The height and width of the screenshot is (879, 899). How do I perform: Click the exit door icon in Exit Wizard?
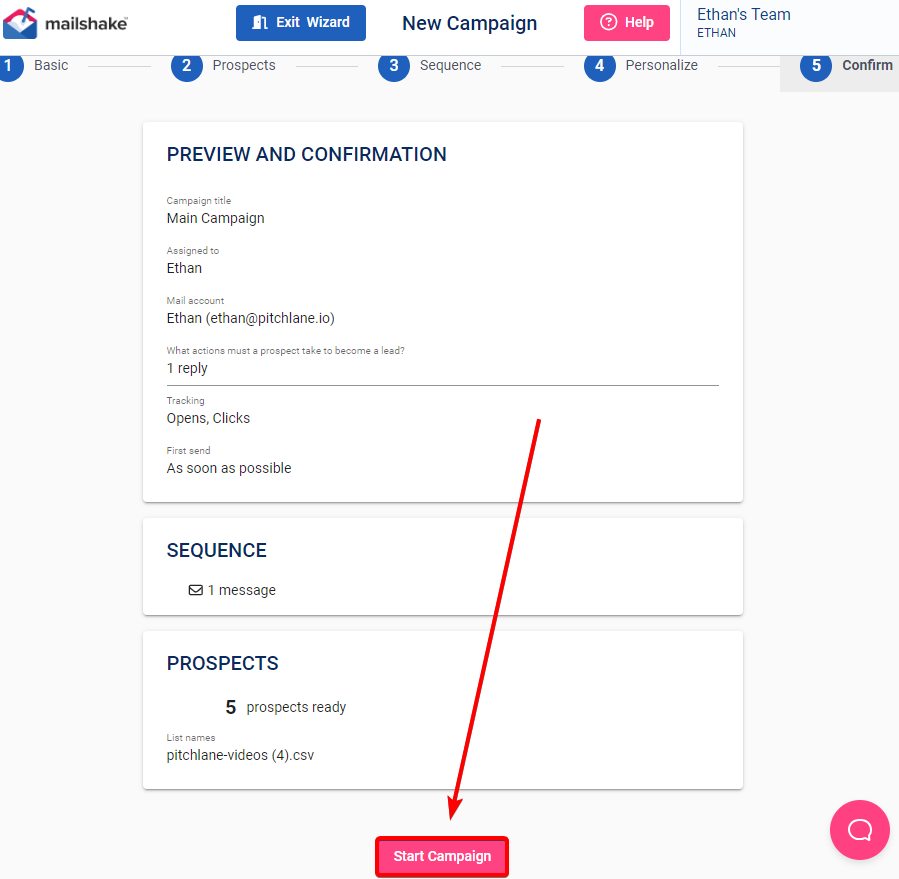pyautogui.click(x=260, y=22)
